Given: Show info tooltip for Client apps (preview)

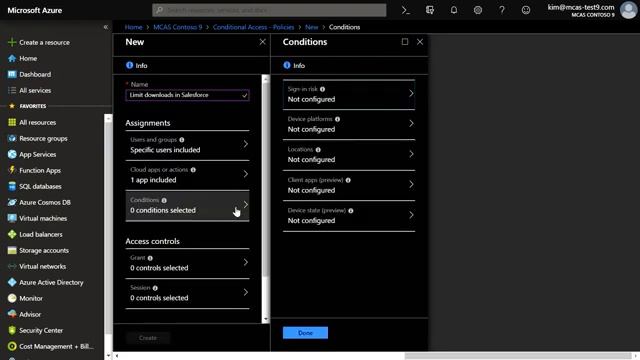Looking at the screenshot, I should (348, 180).
